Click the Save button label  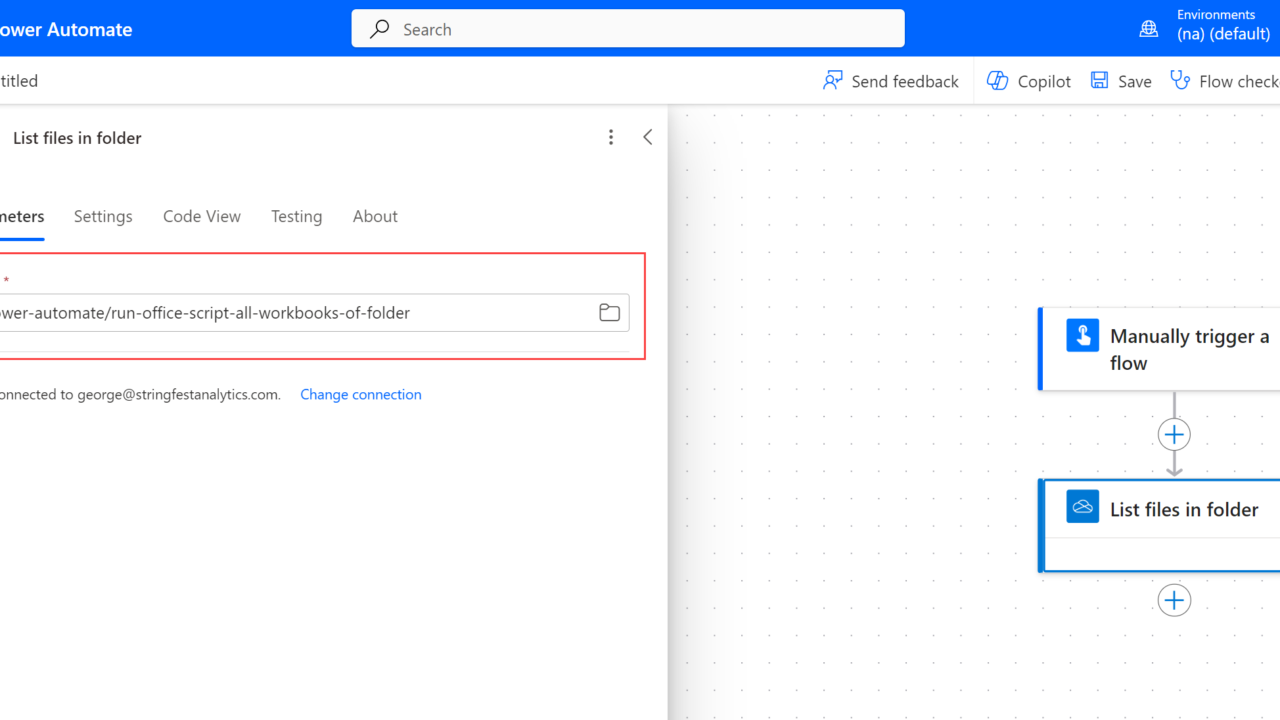(1135, 81)
